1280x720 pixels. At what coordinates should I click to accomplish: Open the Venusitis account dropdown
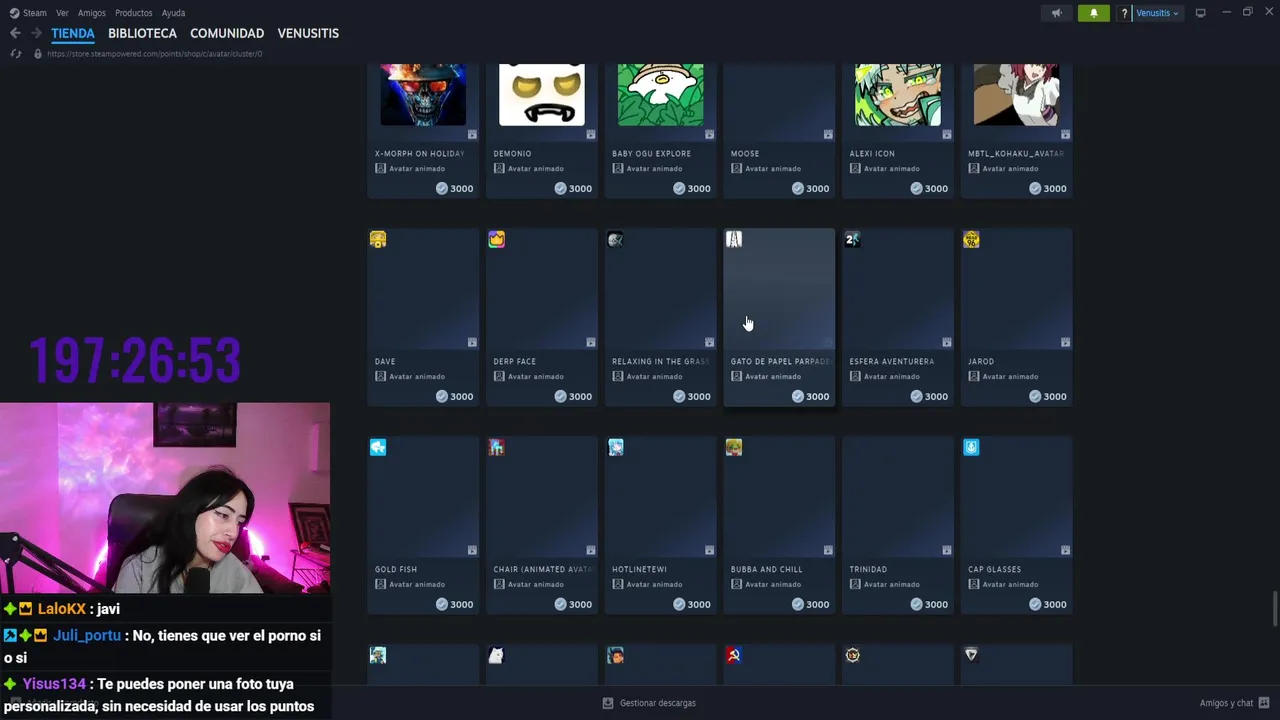[1157, 13]
